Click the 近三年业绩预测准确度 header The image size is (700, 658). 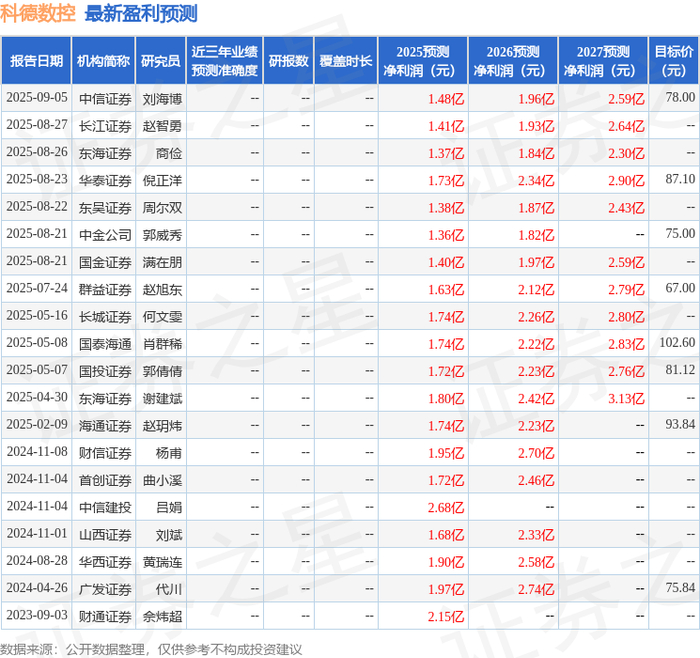coord(225,61)
